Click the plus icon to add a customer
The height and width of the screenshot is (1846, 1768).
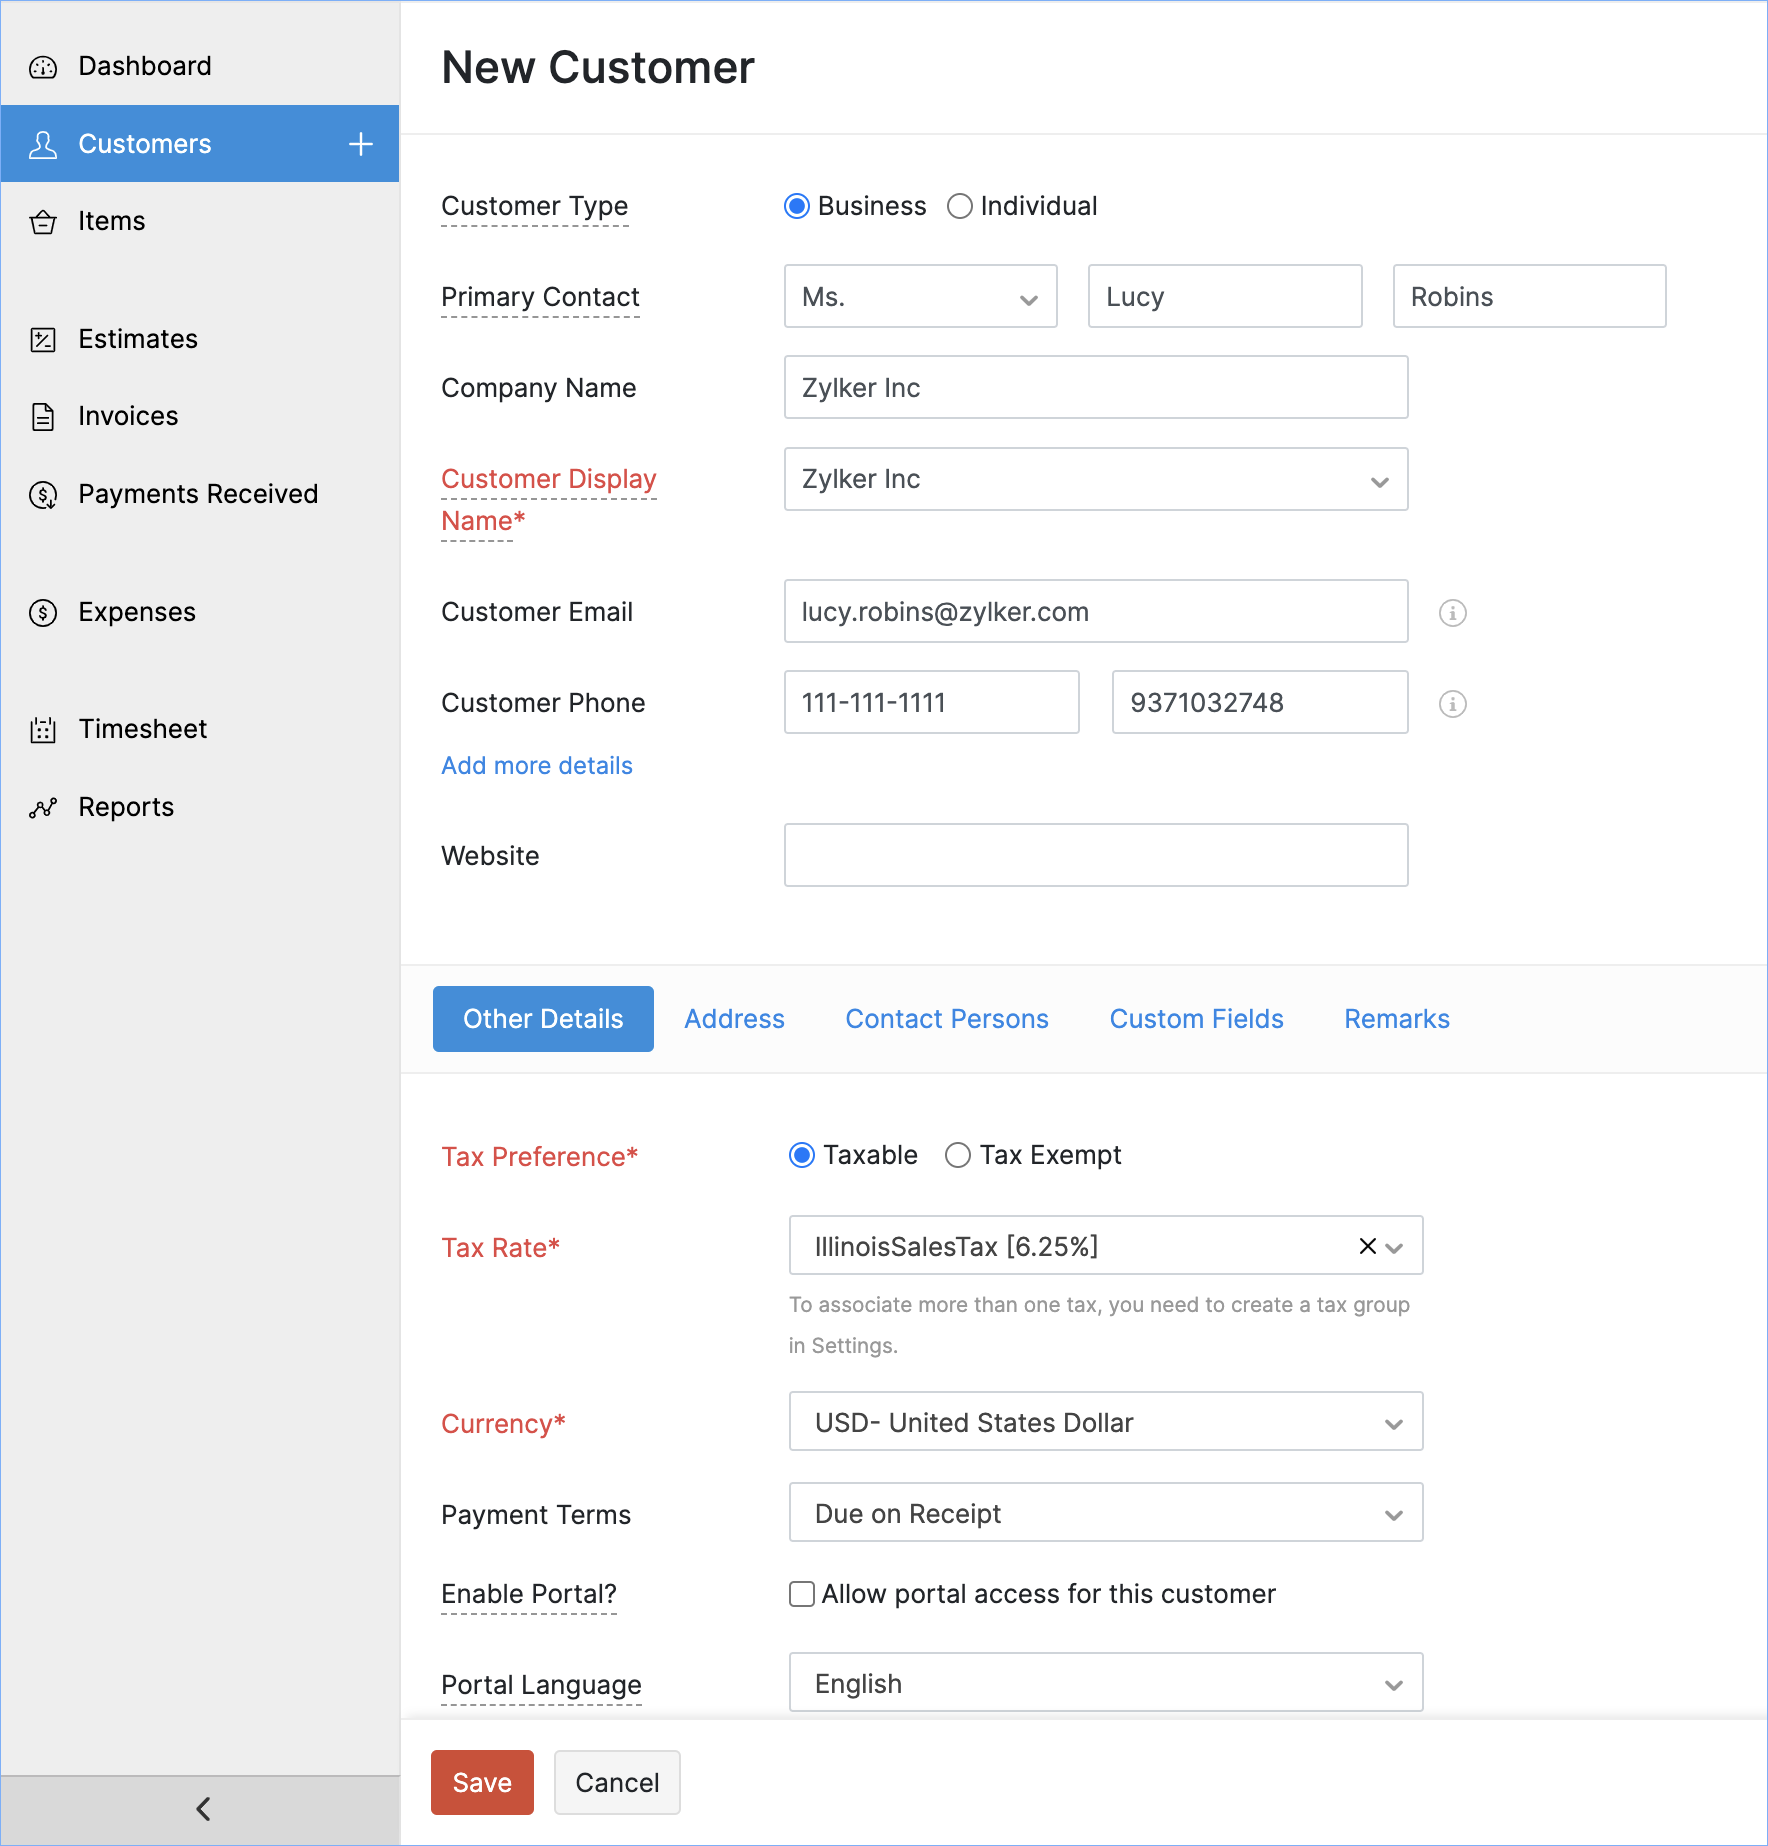[361, 144]
